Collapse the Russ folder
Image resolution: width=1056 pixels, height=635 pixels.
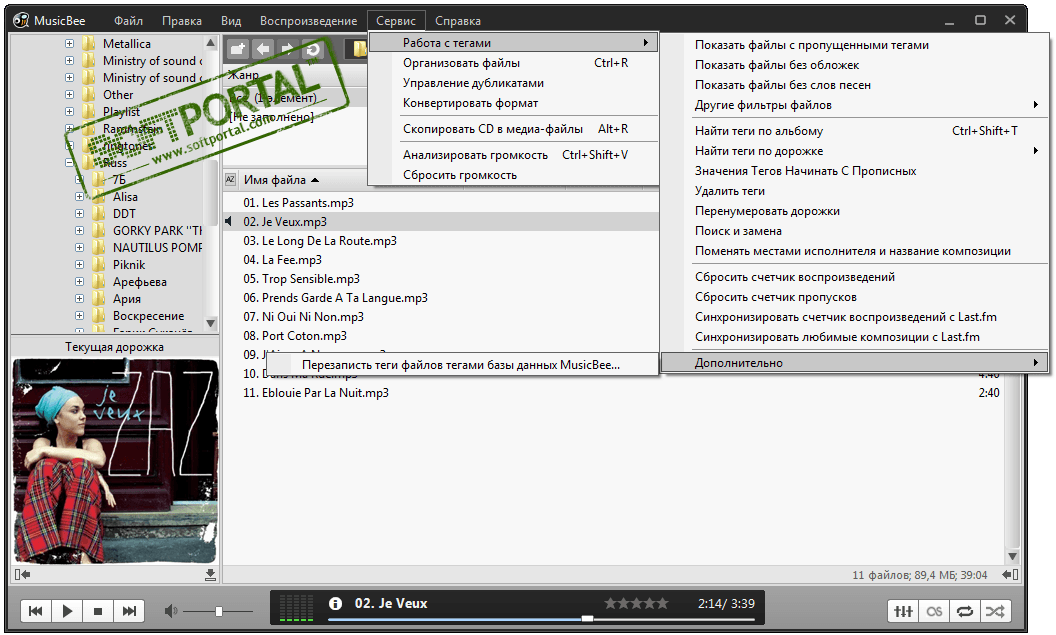[x=69, y=162]
